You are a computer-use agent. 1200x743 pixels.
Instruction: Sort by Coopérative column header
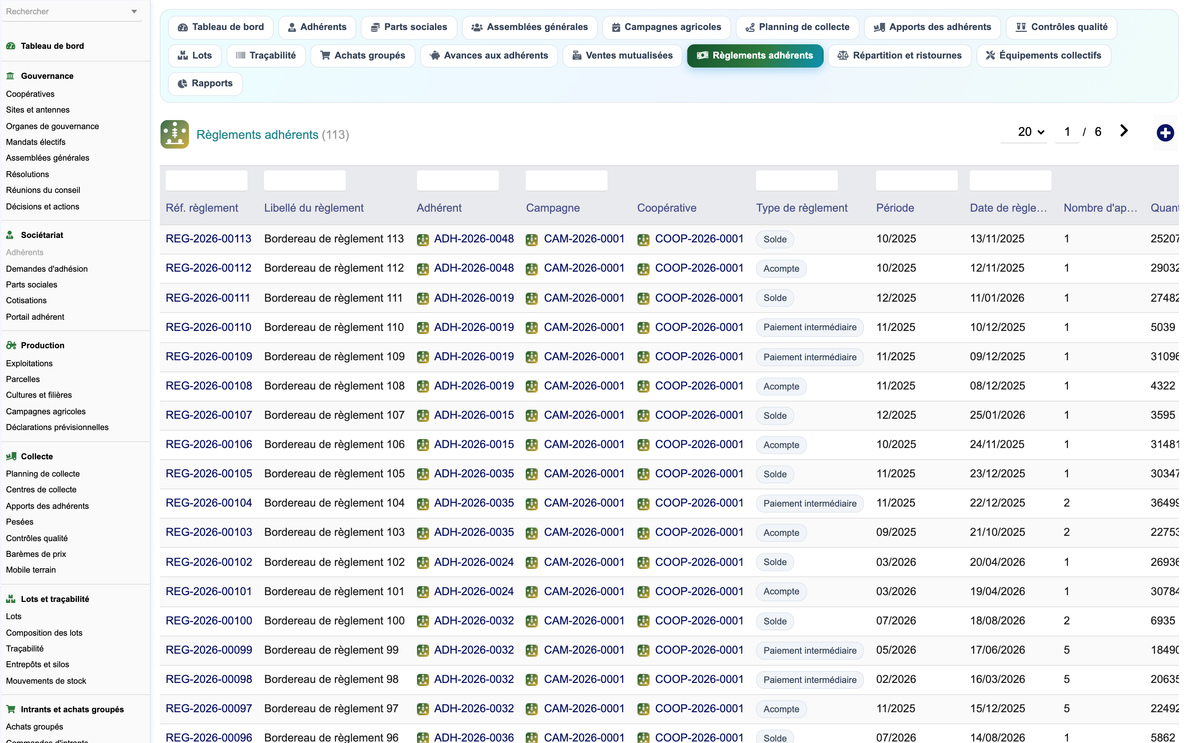click(667, 208)
